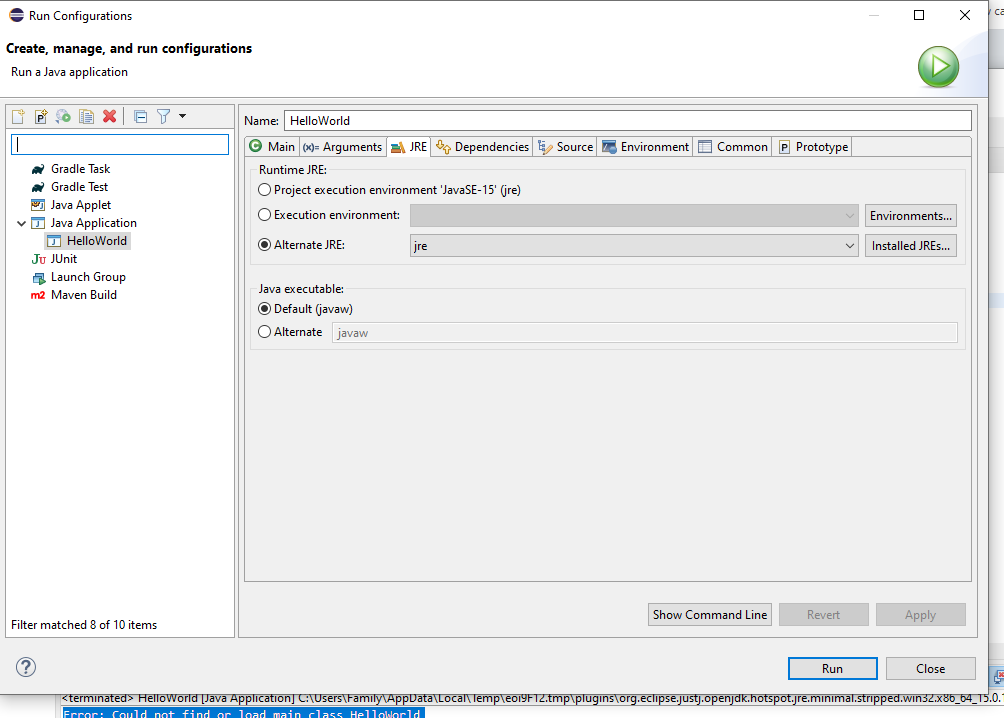
Task: Click the New launch configuration icon
Action: (x=18, y=117)
